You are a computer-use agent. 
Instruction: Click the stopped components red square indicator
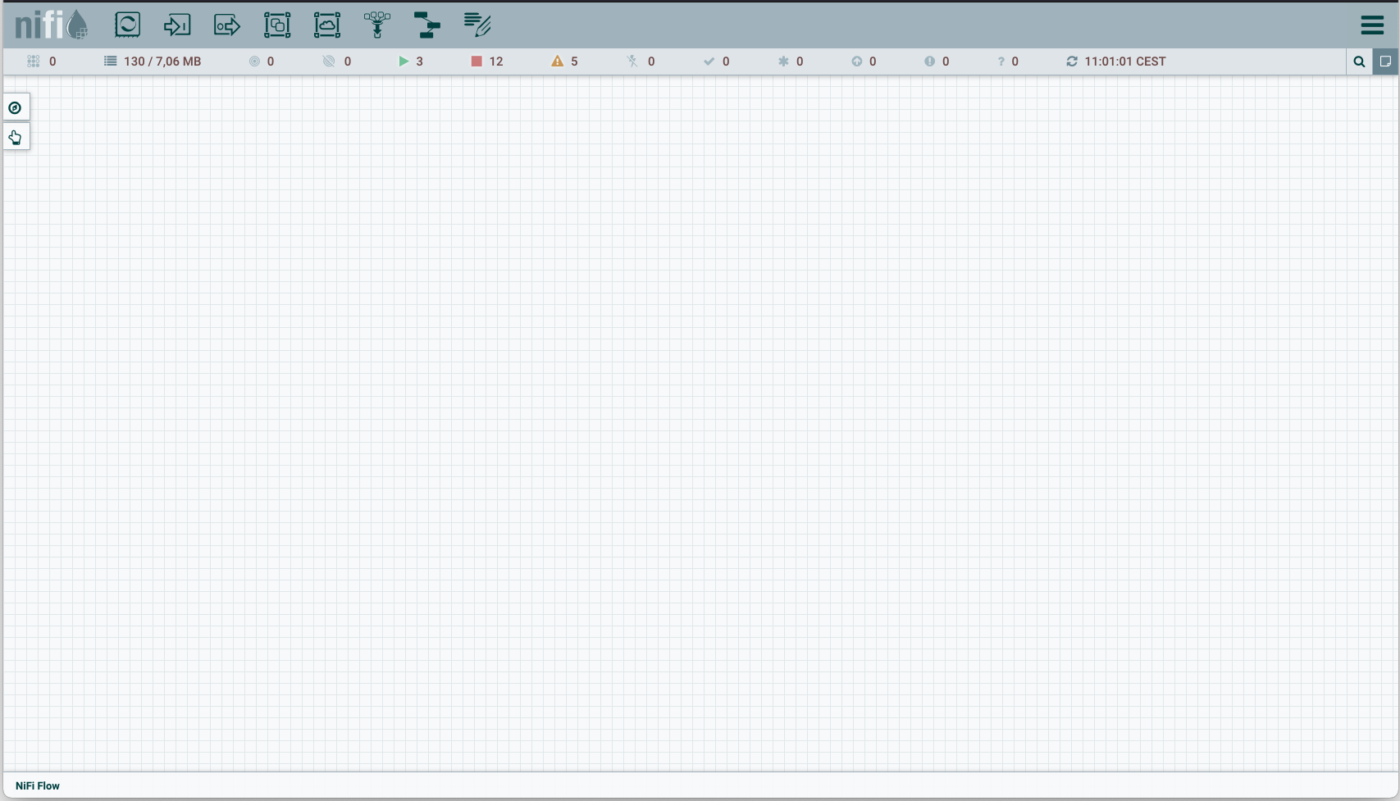click(x=477, y=62)
